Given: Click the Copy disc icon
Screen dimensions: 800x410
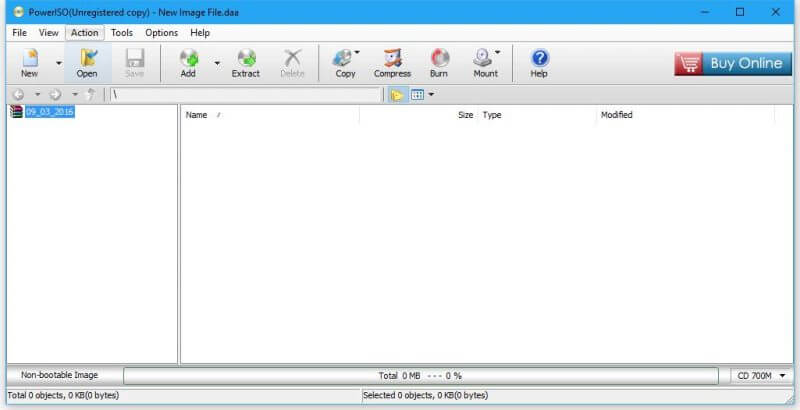Looking at the screenshot, I should pos(345,63).
